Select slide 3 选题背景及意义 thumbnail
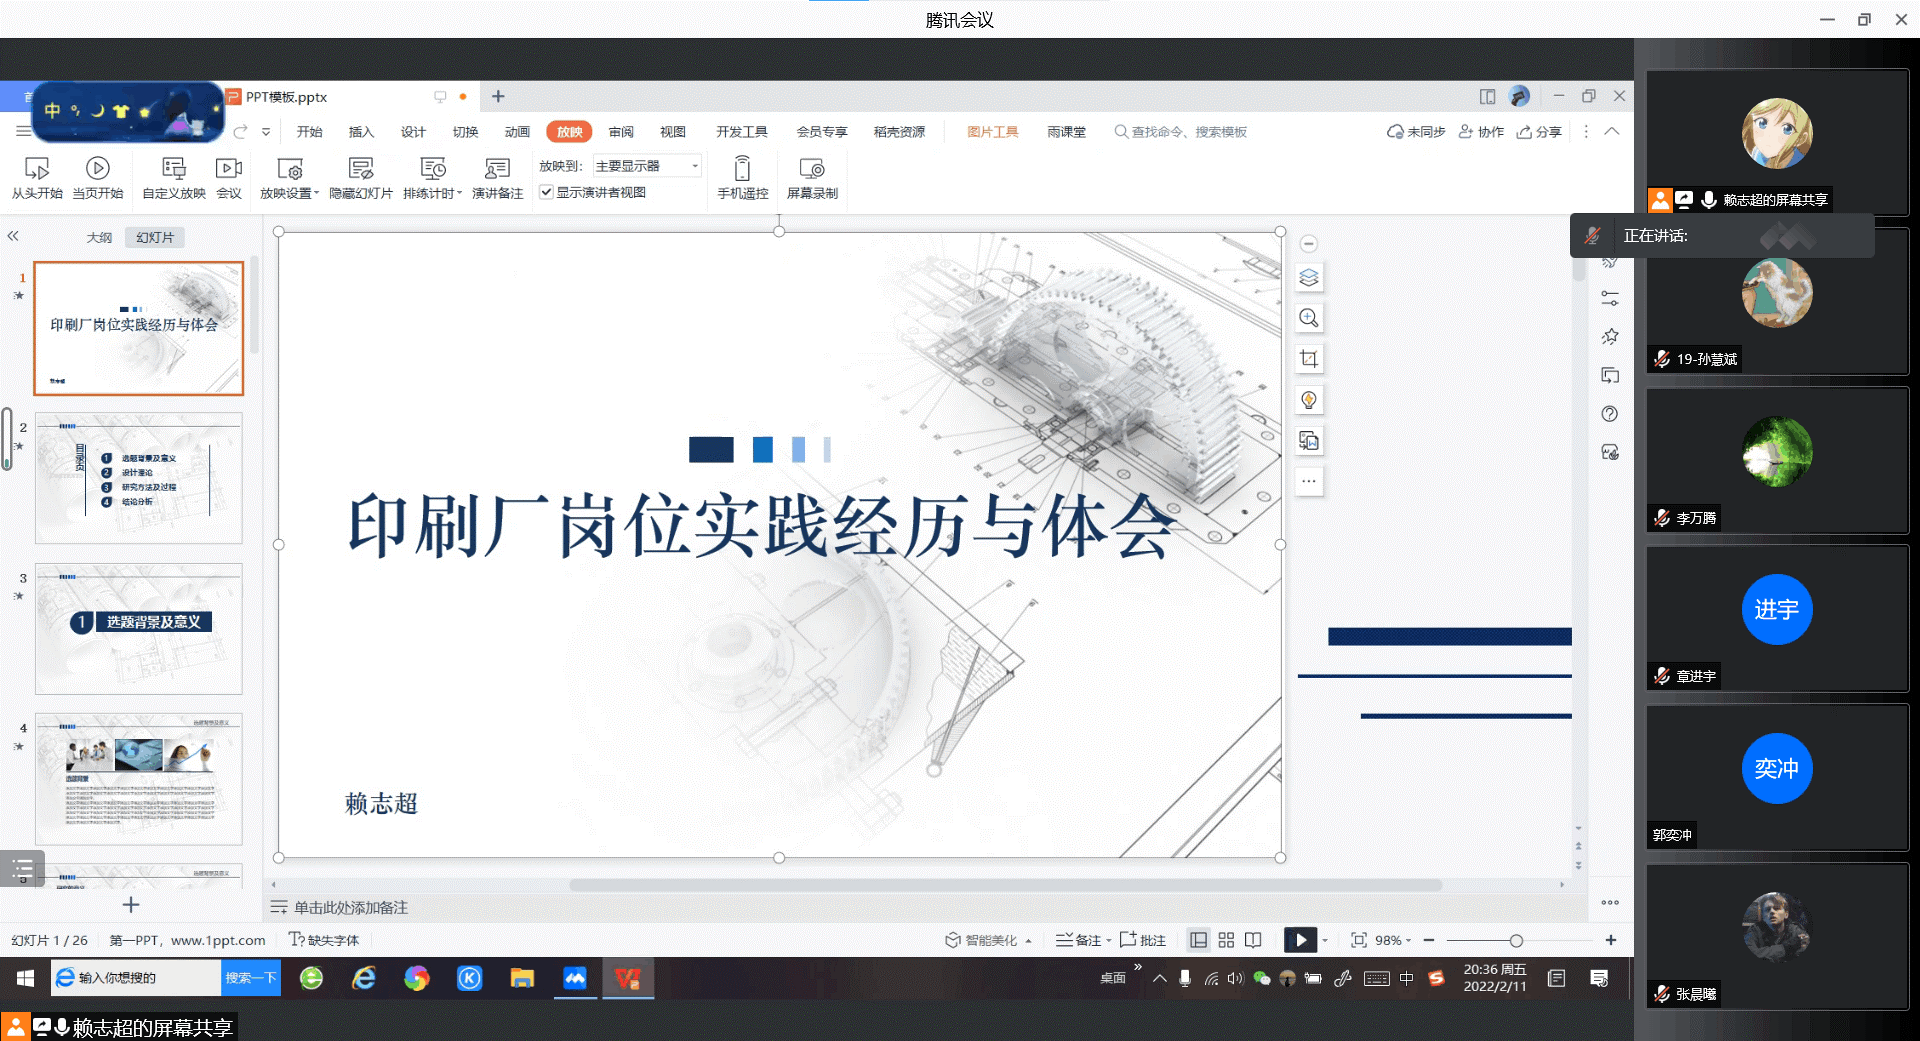 tap(139, 629)
